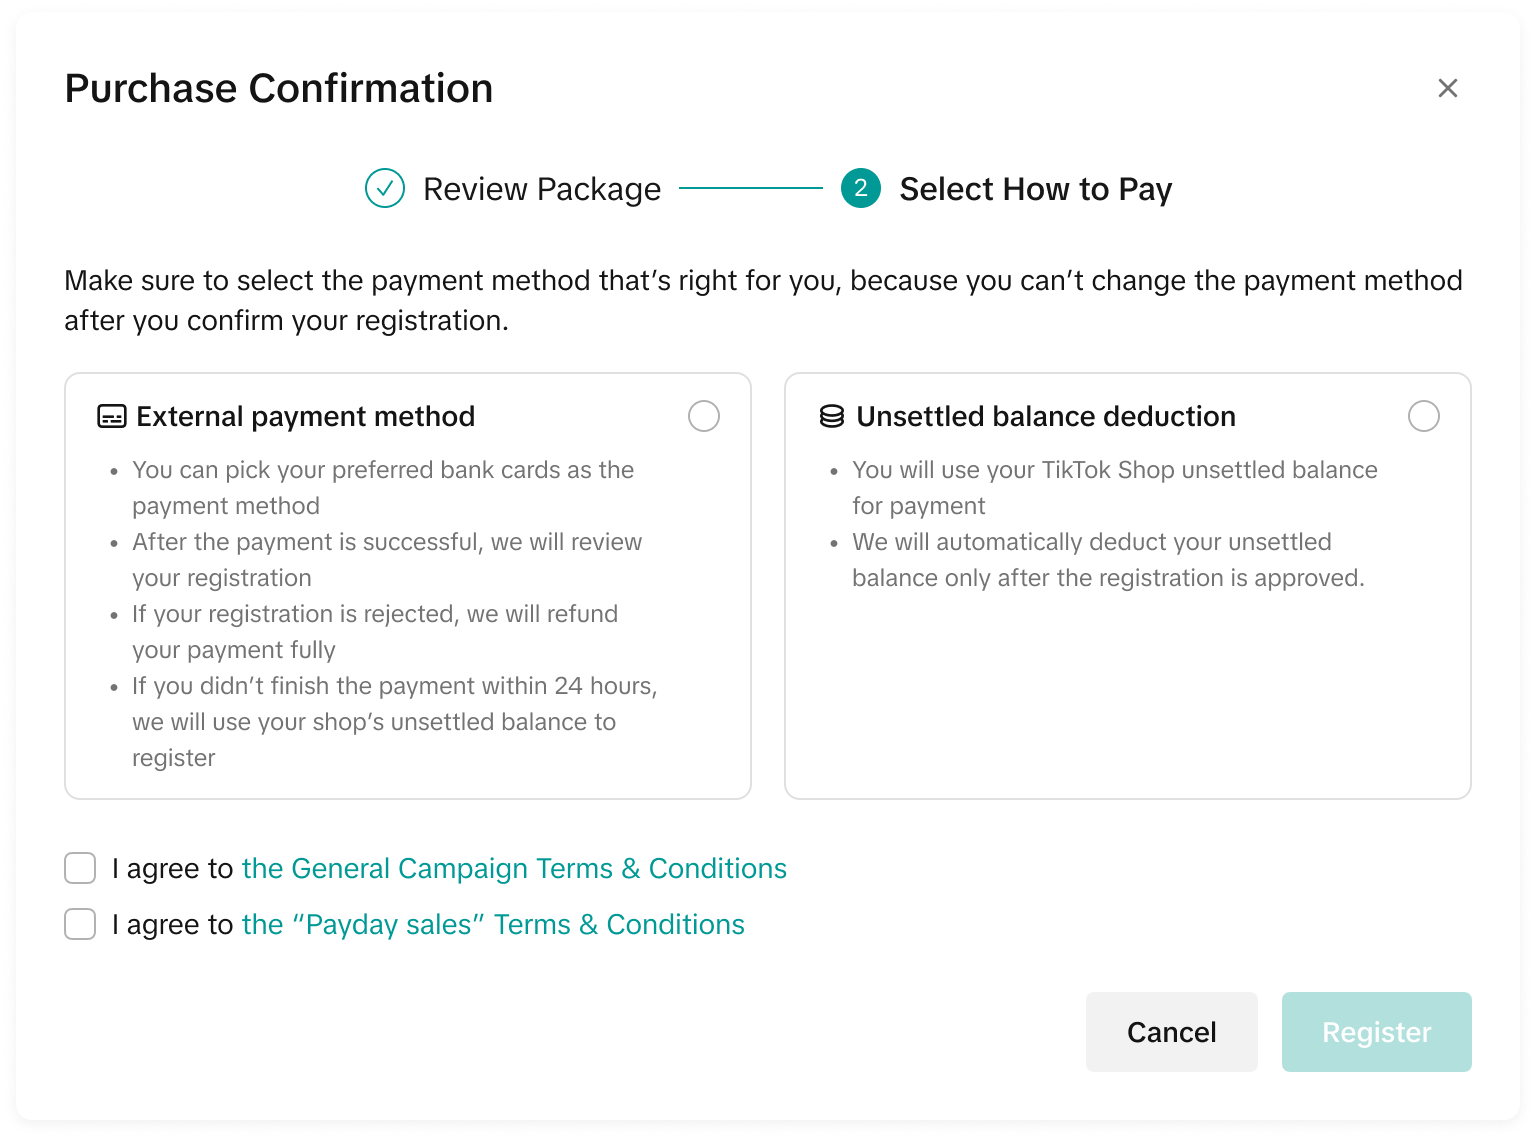
Task: Close the Purchase Confirmation dialog
Action: (1447, 88)
